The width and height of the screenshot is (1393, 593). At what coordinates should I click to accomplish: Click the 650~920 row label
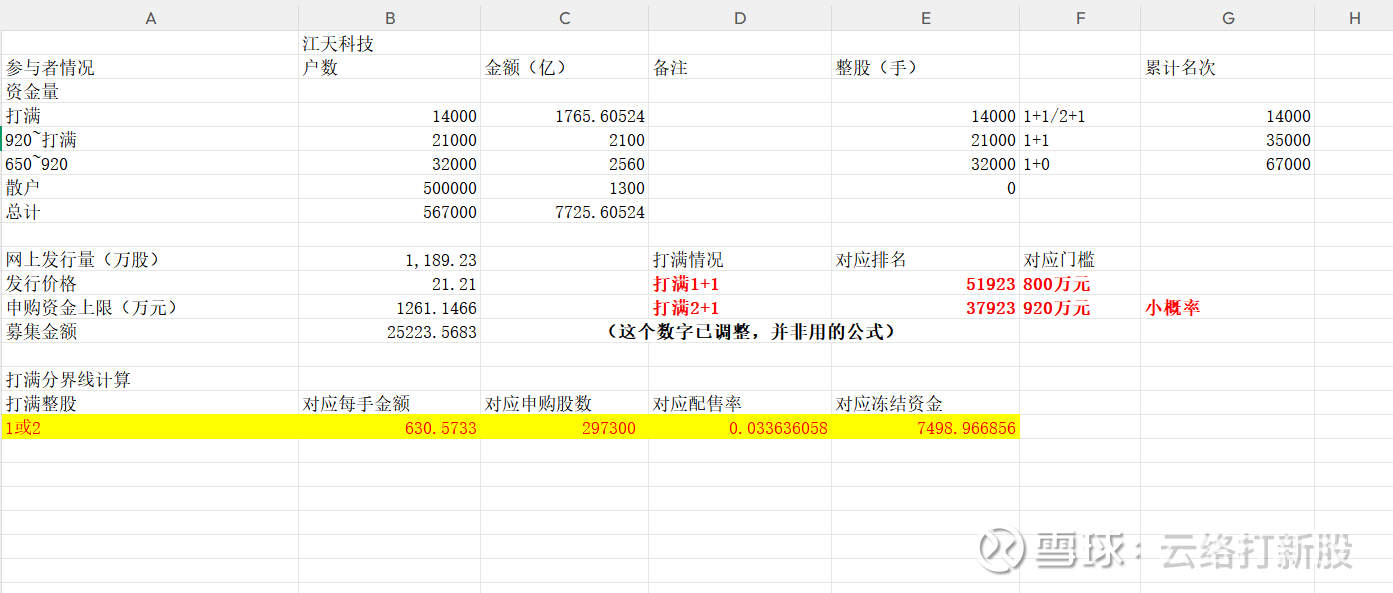[150, 163]
